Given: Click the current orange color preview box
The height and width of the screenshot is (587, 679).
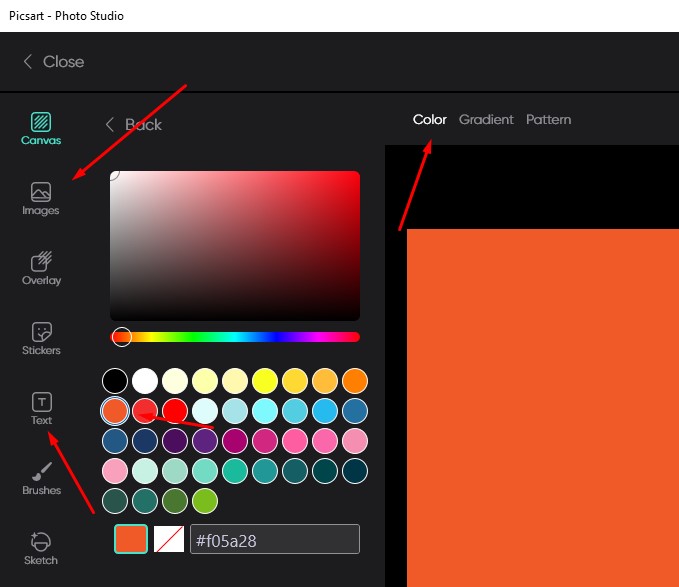Looking at the screenshot, I should coord(131,540).
